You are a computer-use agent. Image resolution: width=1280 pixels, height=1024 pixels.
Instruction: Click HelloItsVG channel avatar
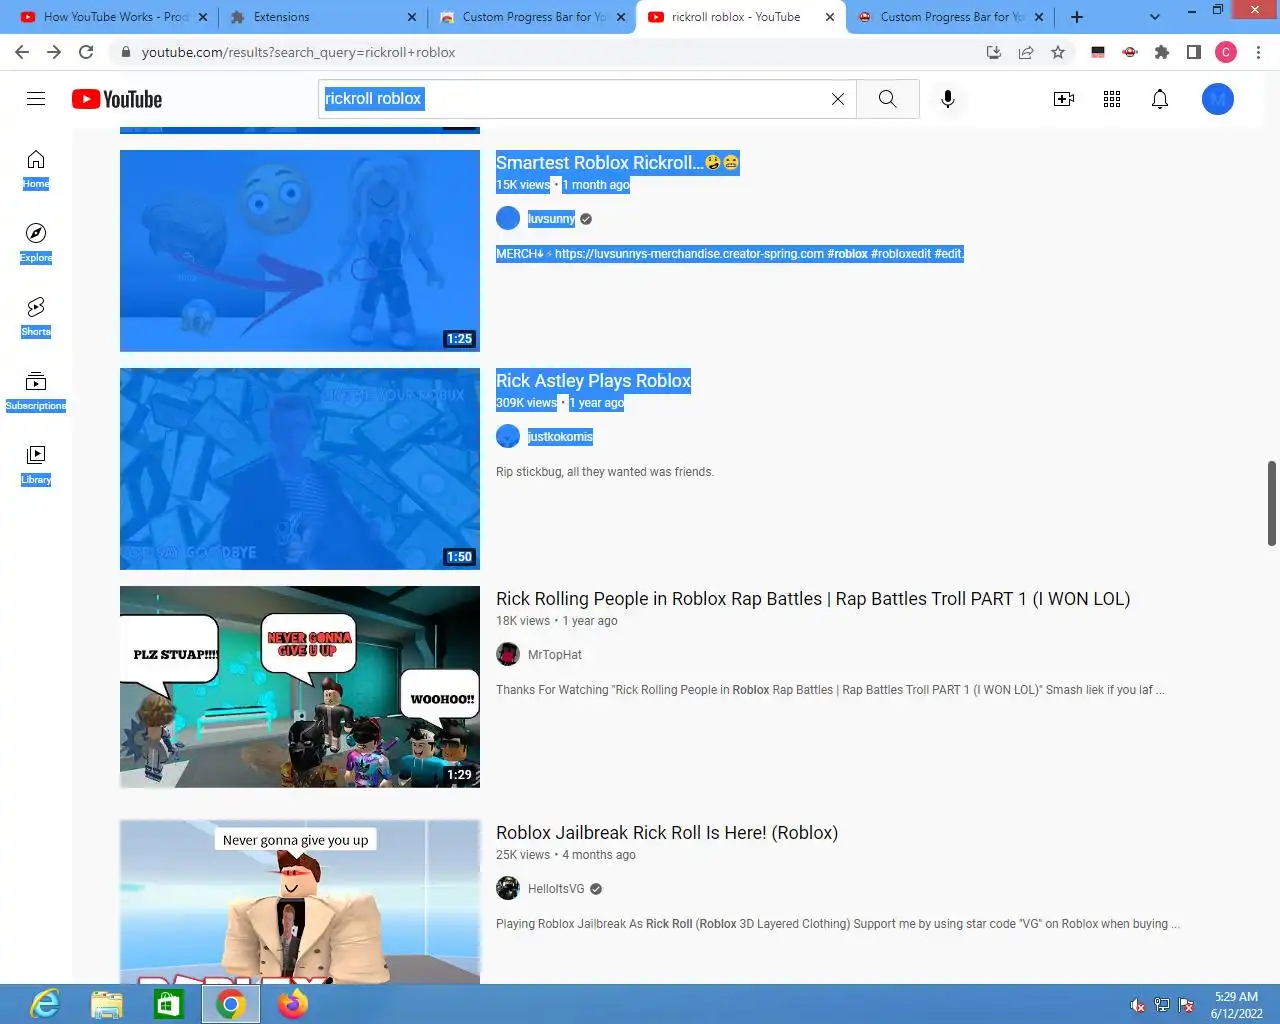point(508,888)
